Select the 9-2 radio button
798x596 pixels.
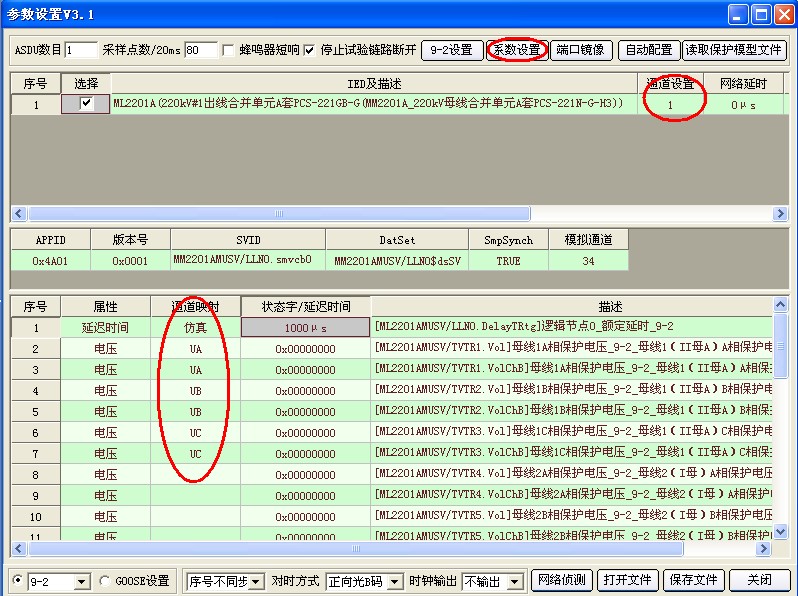point(17,580)
